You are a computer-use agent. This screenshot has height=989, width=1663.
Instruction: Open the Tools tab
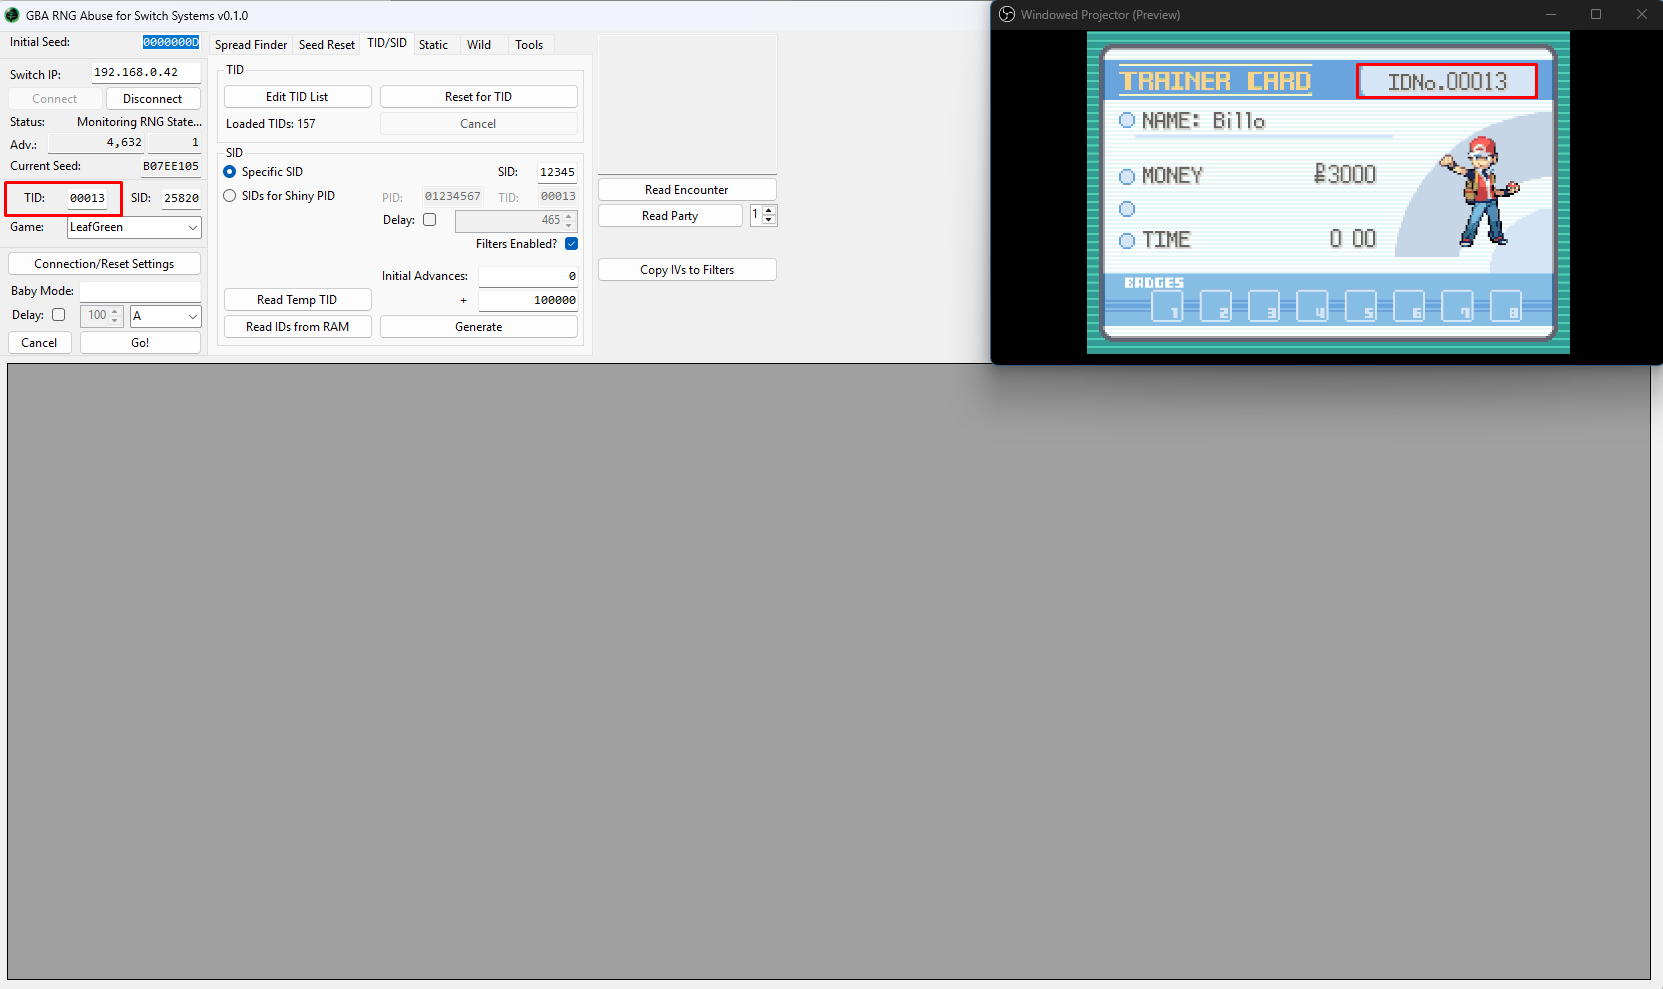click(x=529, y=45)
